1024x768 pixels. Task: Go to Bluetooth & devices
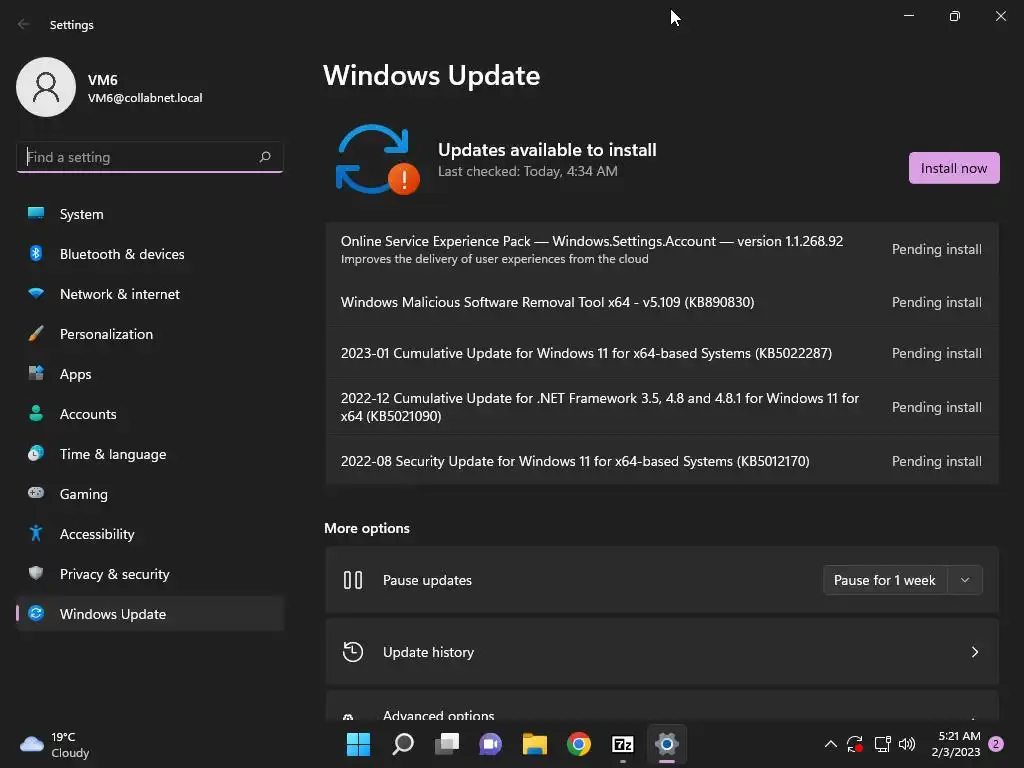[150, 254]
